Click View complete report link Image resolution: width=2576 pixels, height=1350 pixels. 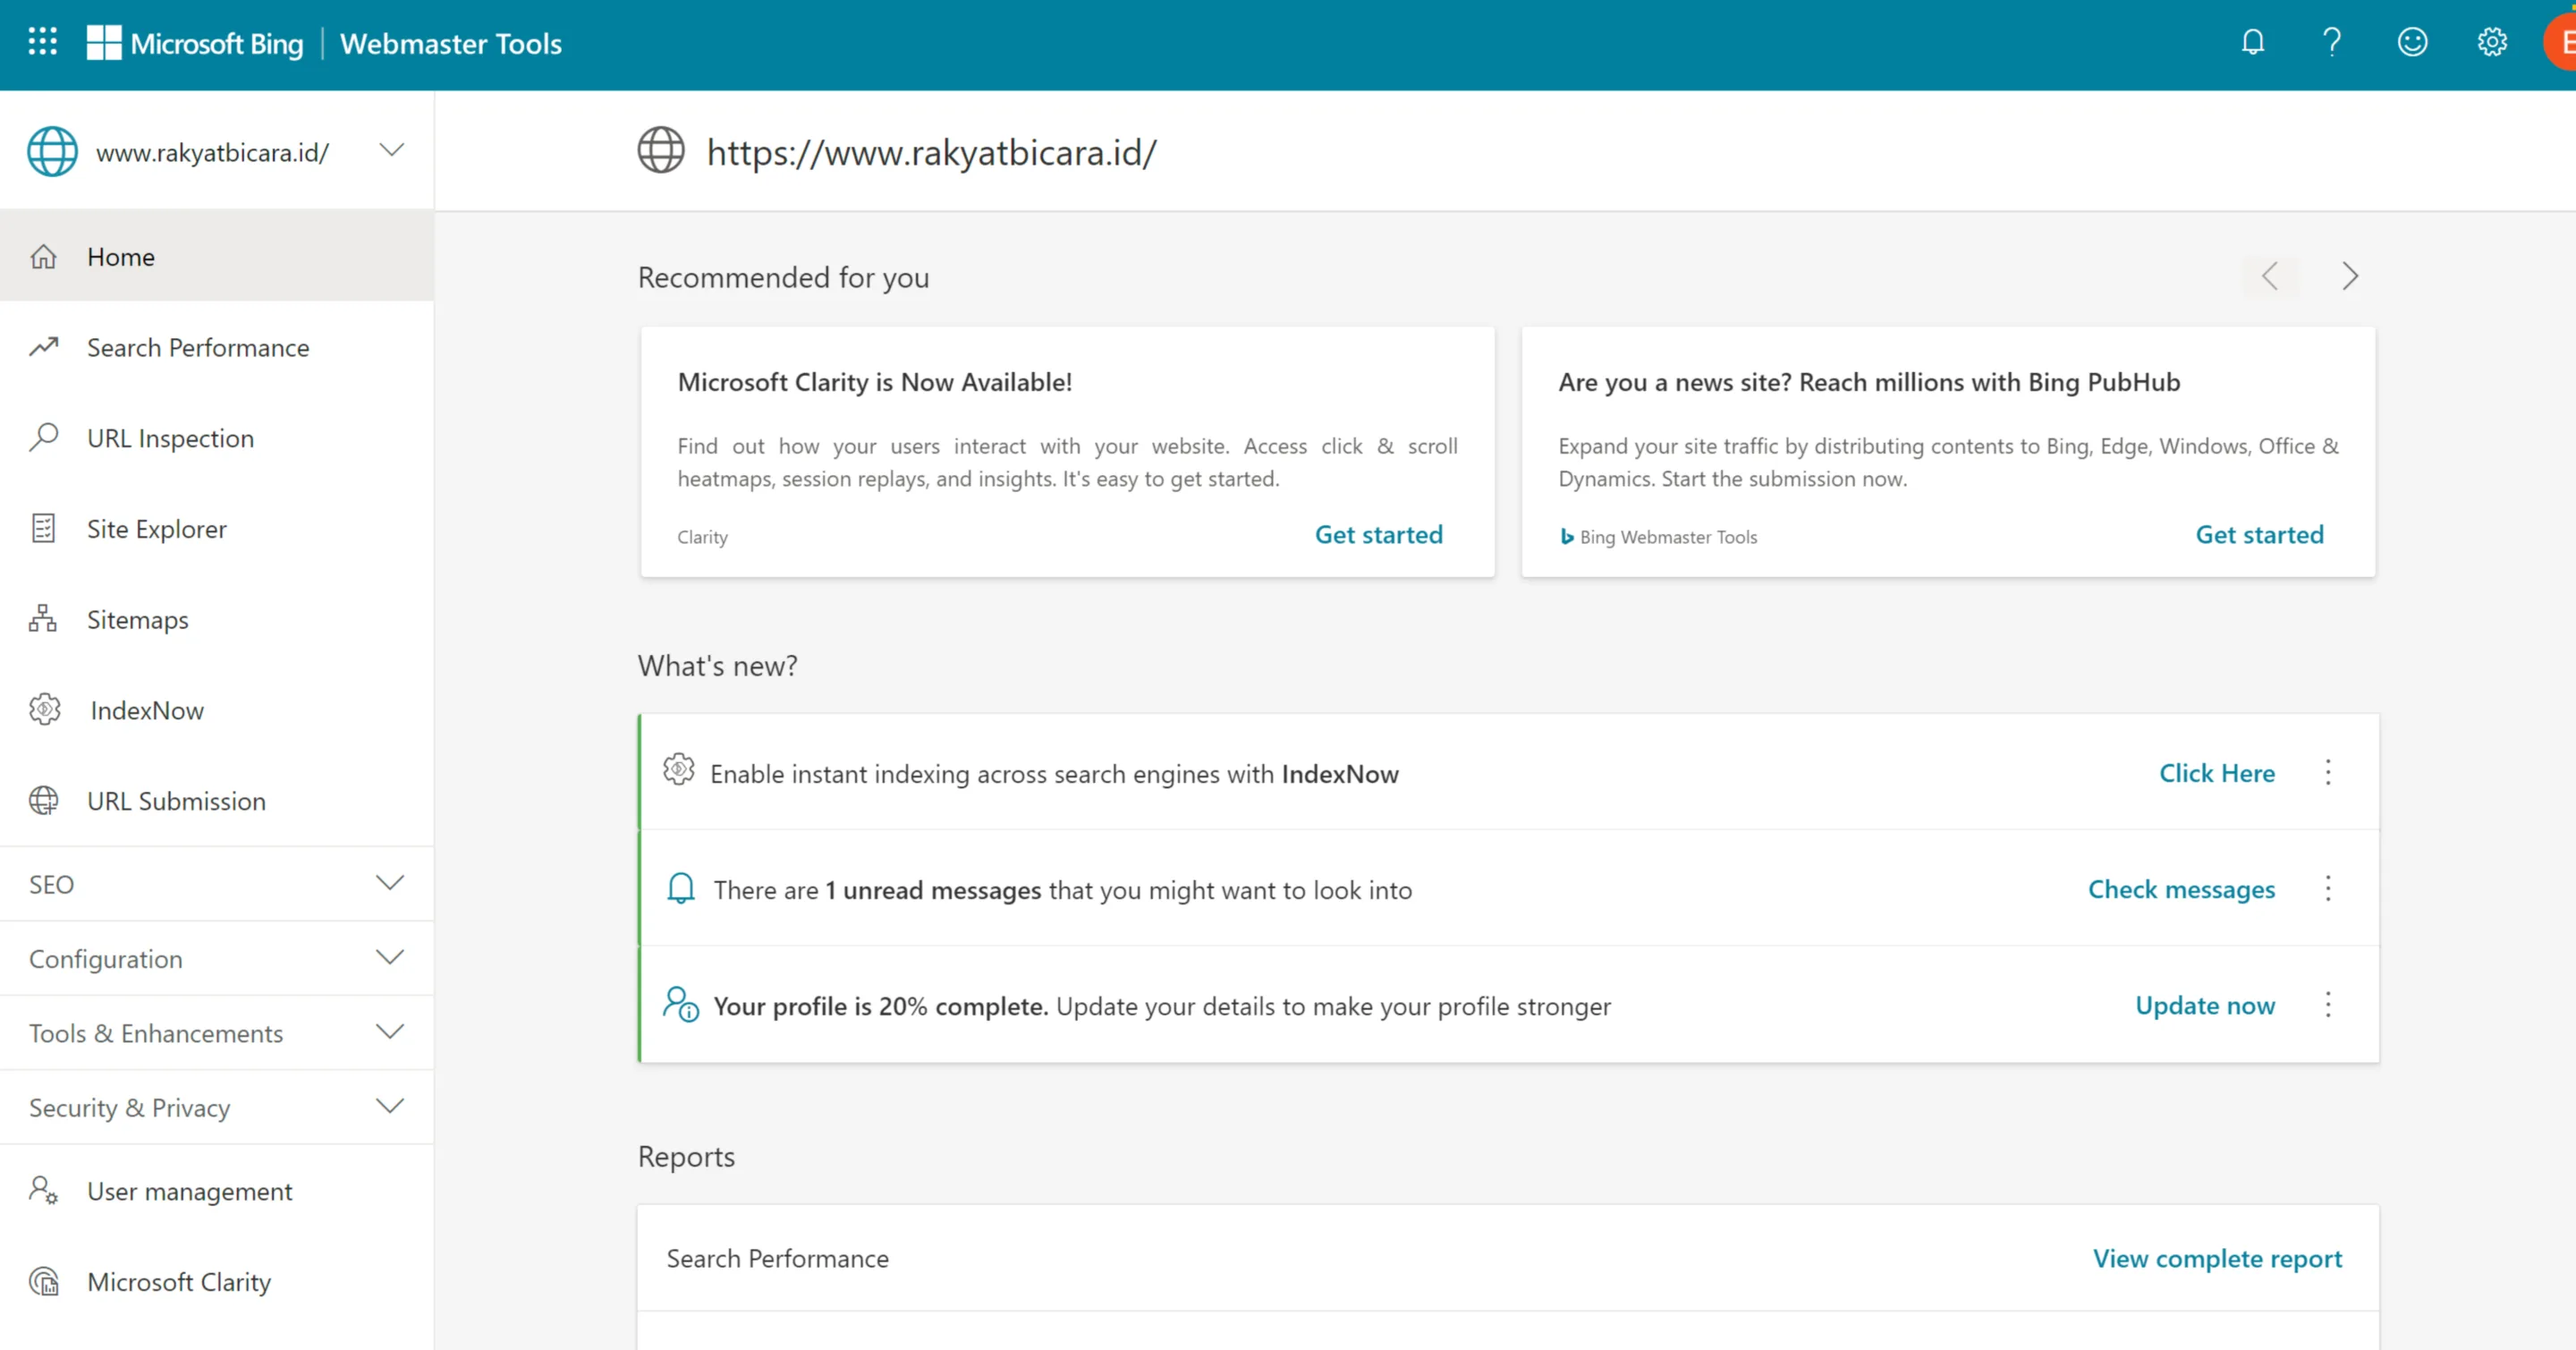(x=2217, y=1258)
